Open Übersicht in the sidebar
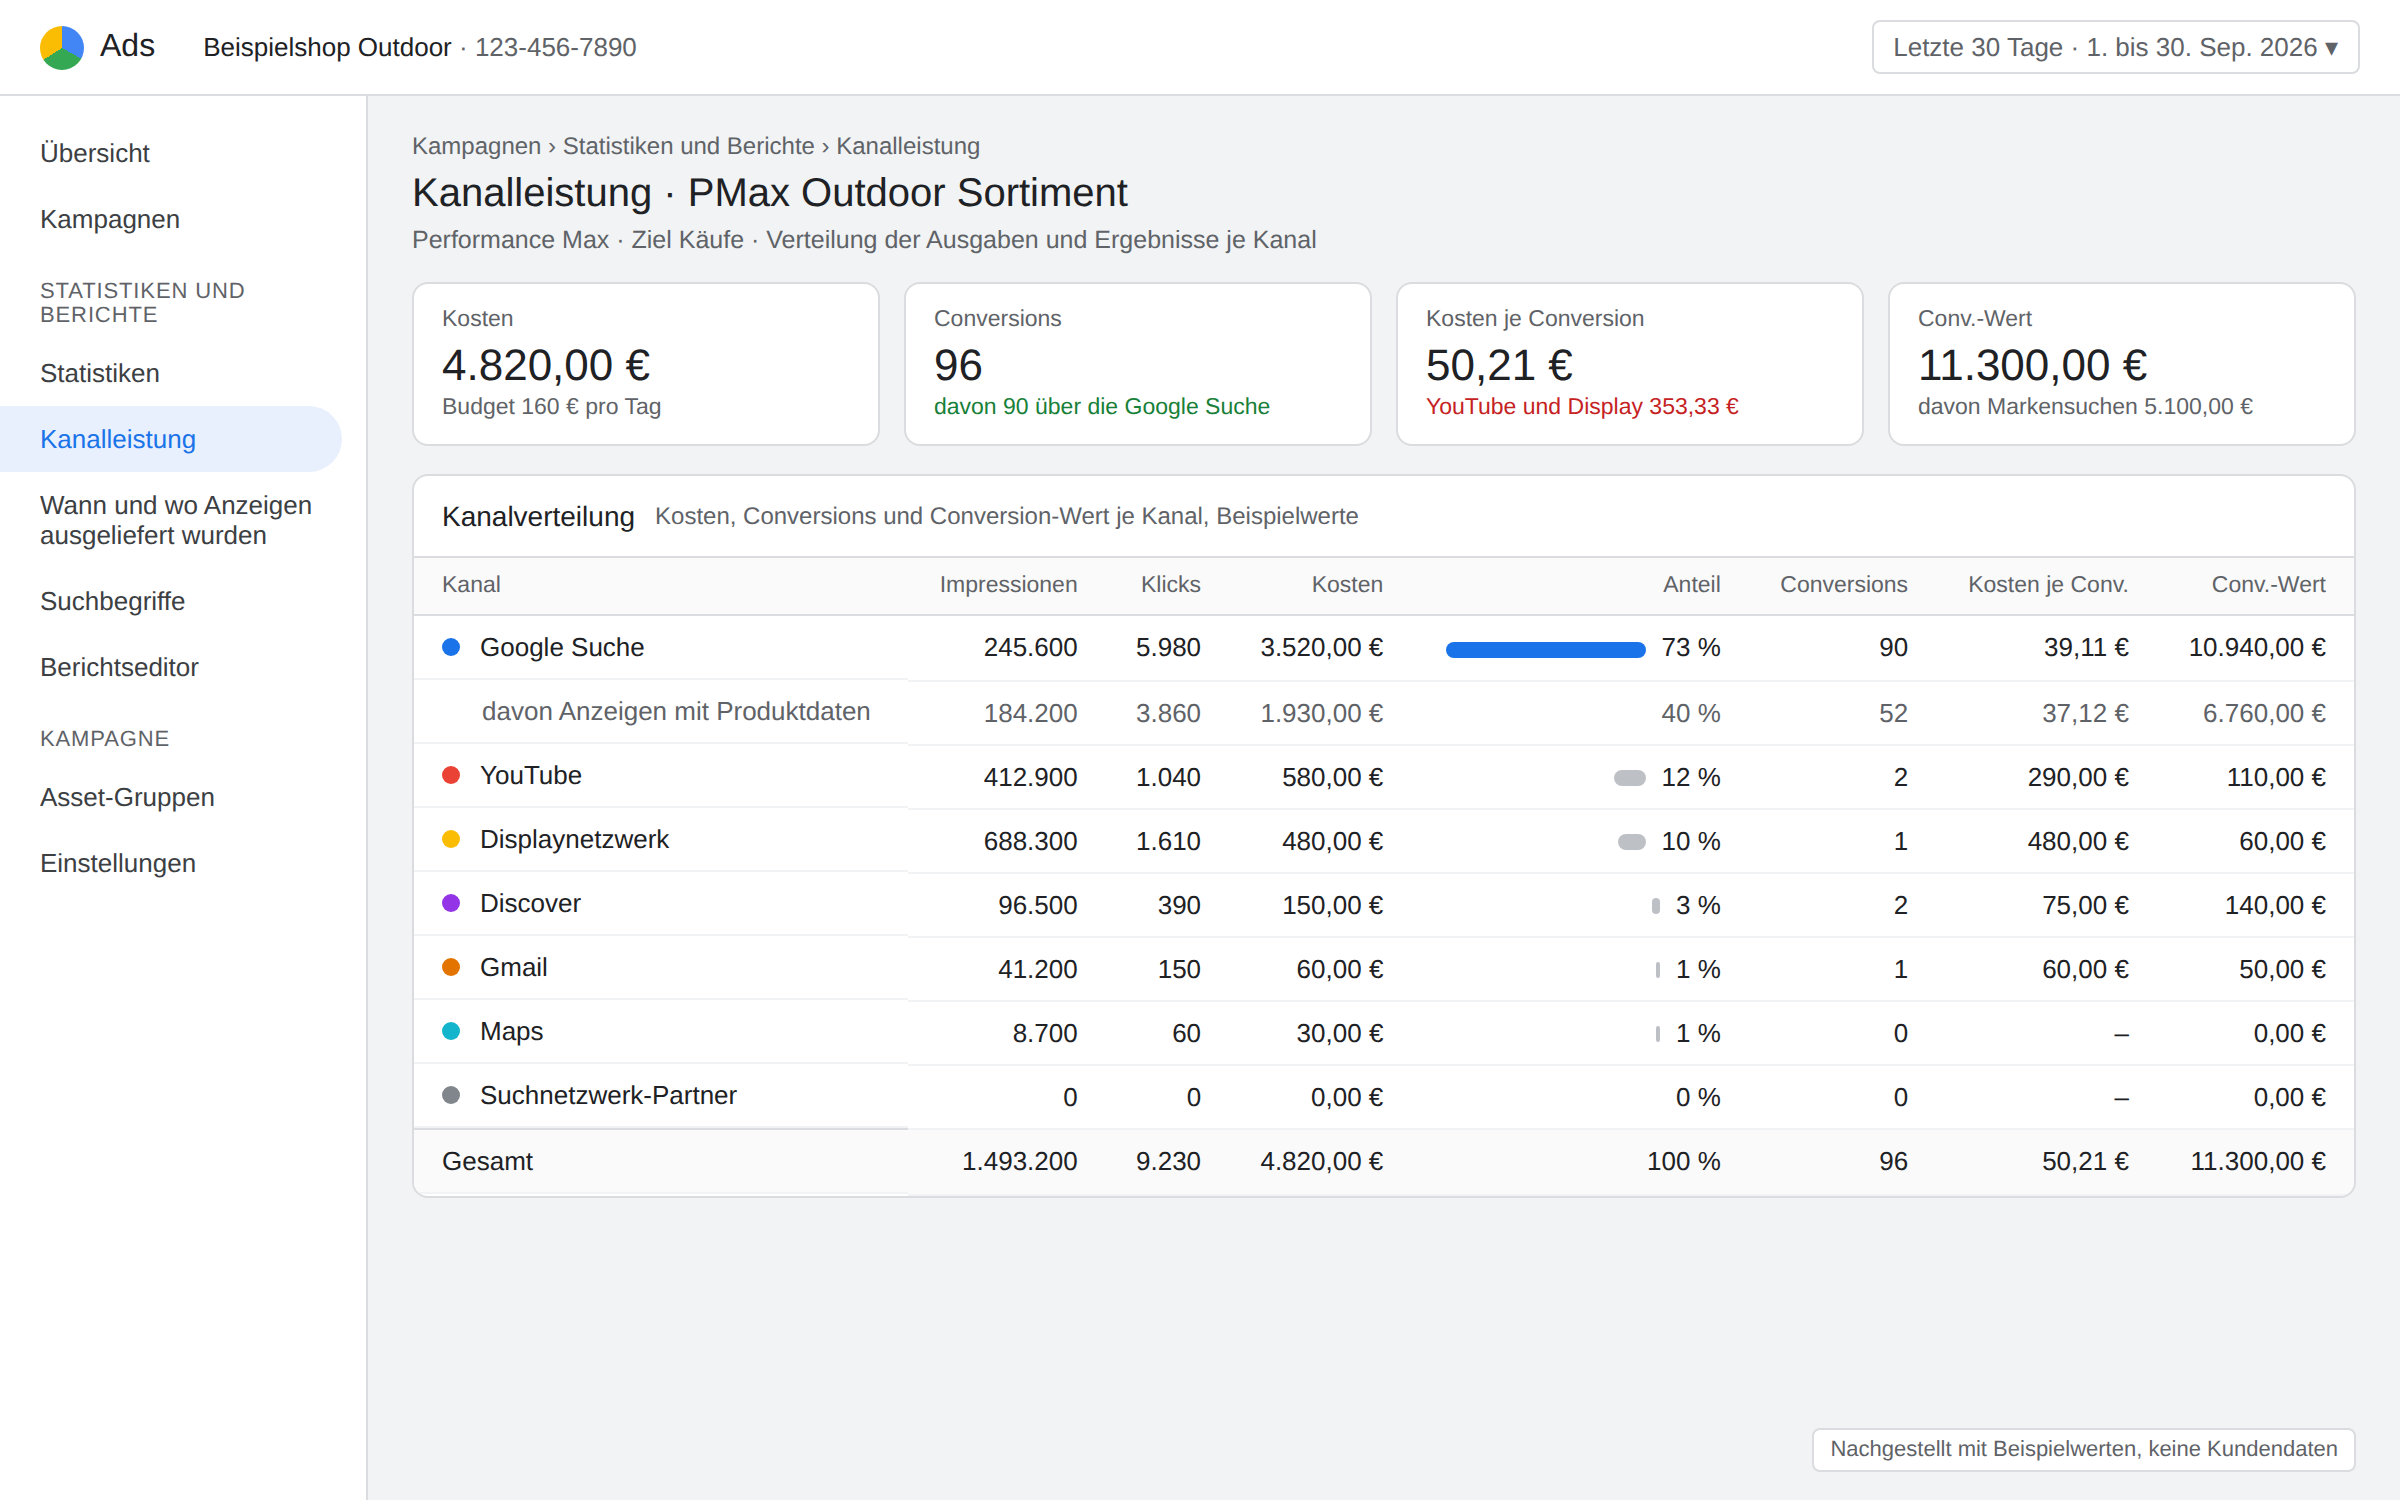The height and width of the screenshot is (1500, 2400). [95, 153]
